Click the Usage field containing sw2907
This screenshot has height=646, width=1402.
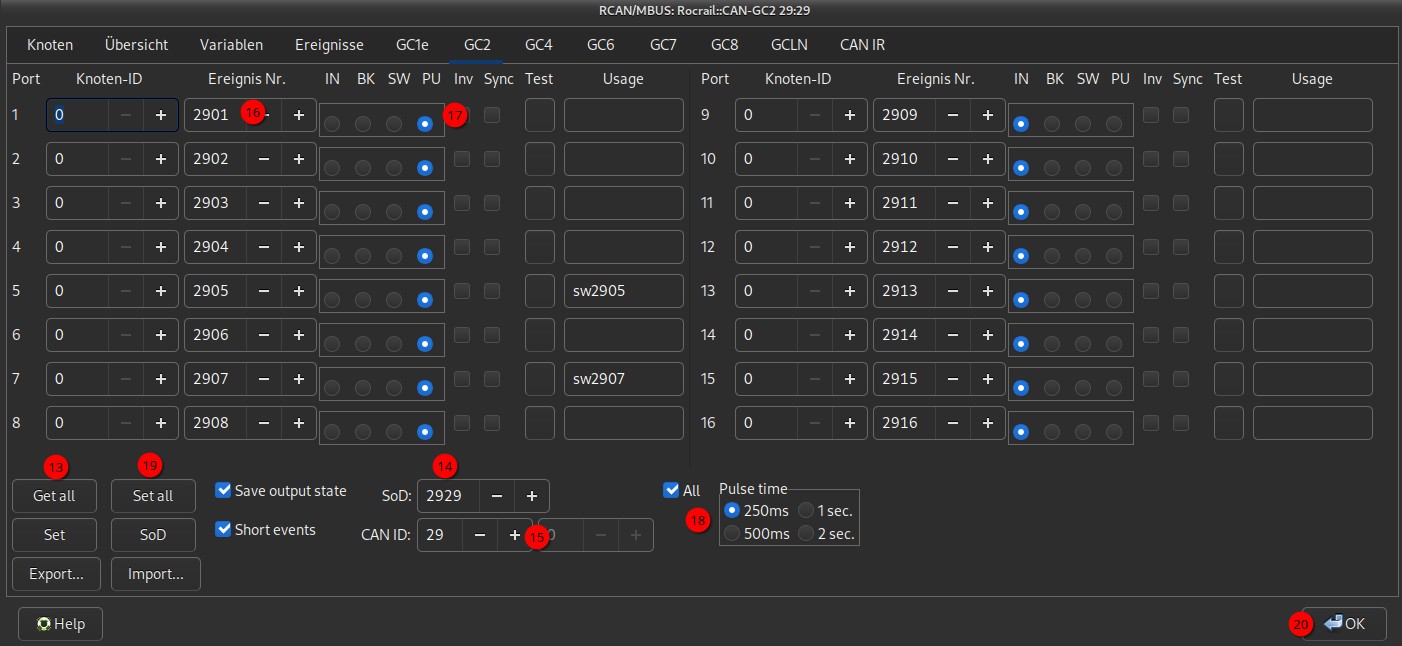623,379
